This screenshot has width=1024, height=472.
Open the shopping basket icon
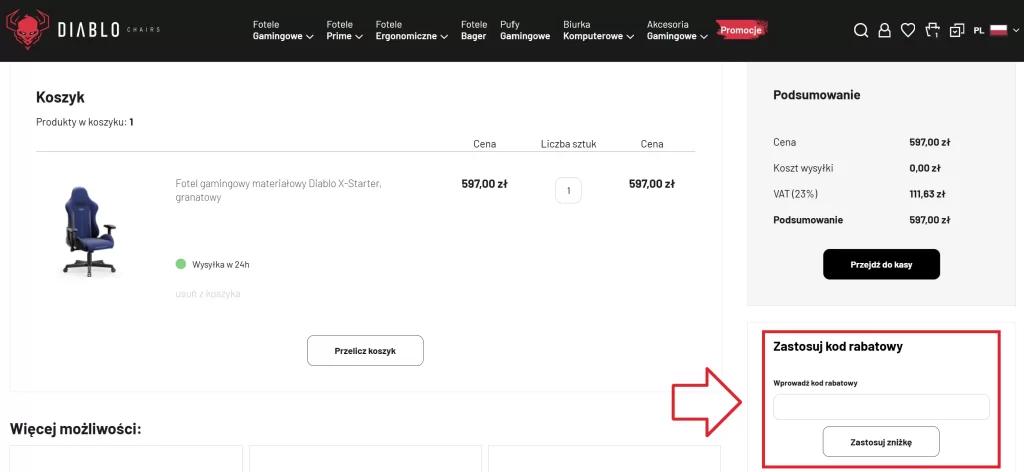(933, 30)
